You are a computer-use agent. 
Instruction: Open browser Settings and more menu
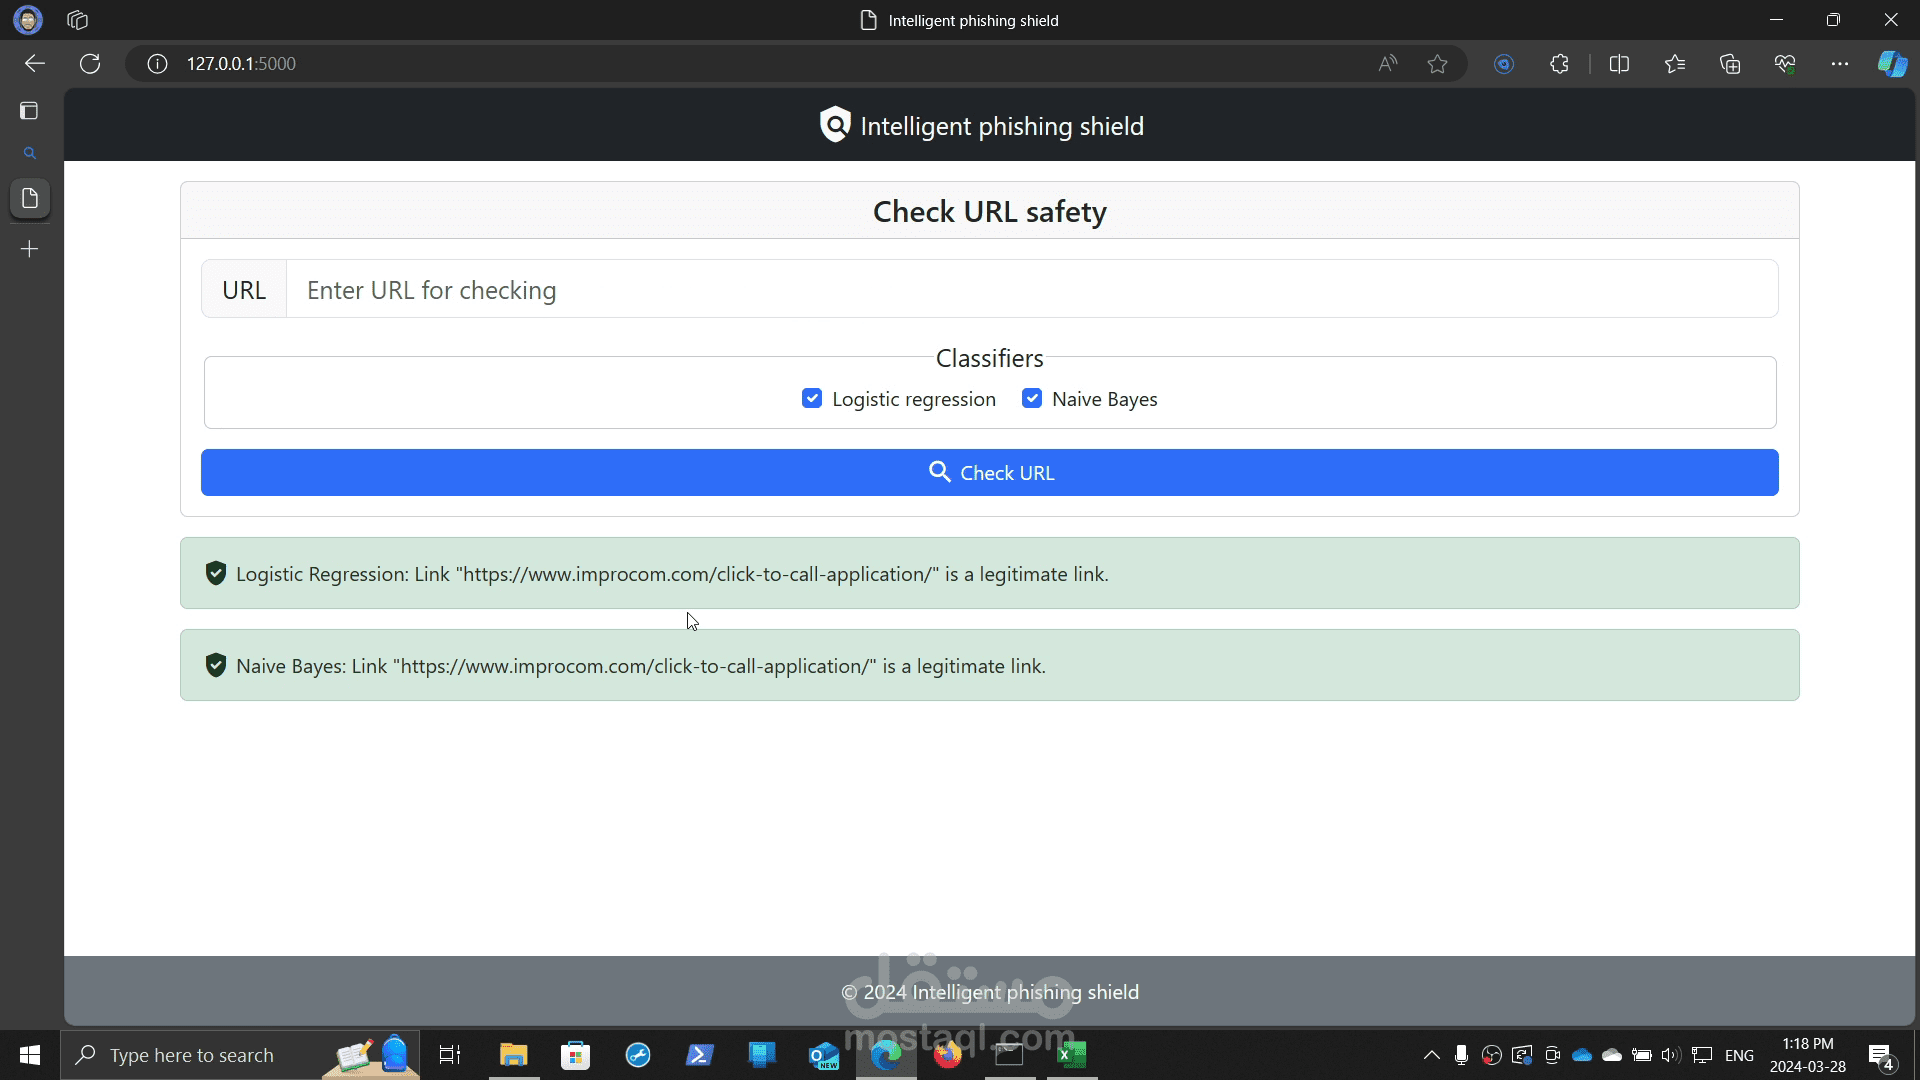1839,64
